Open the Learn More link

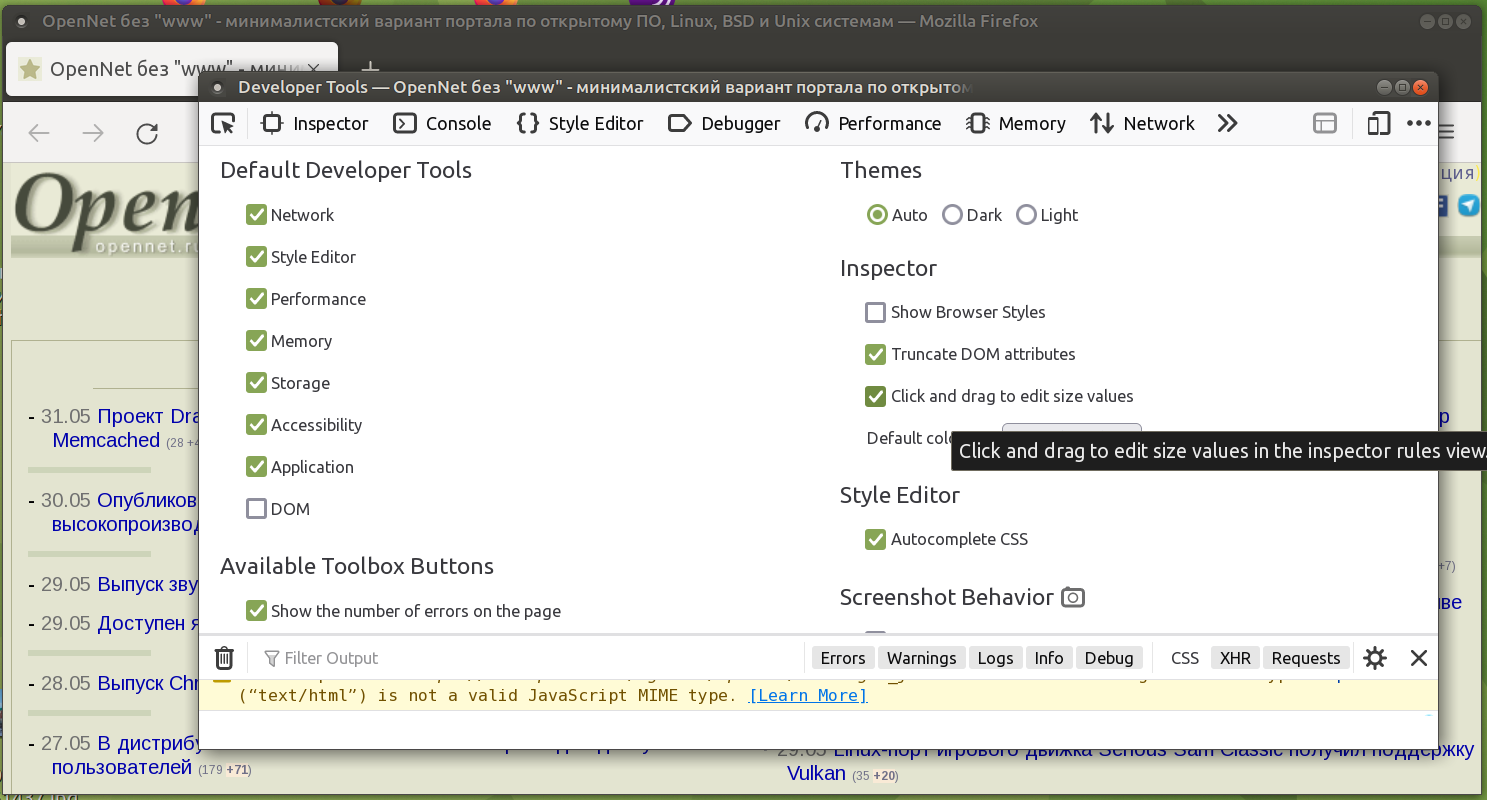(808, 695)
